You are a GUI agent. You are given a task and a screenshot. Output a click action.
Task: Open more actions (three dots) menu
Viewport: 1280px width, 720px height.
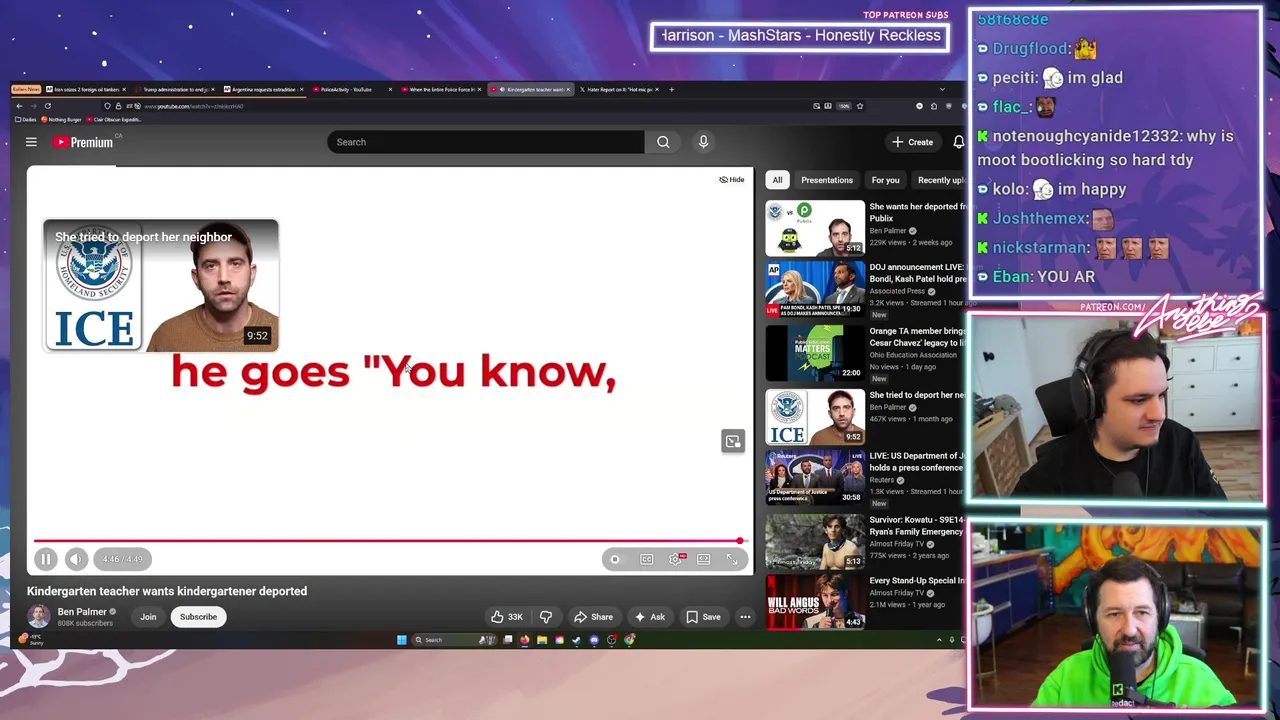point(745,617)
